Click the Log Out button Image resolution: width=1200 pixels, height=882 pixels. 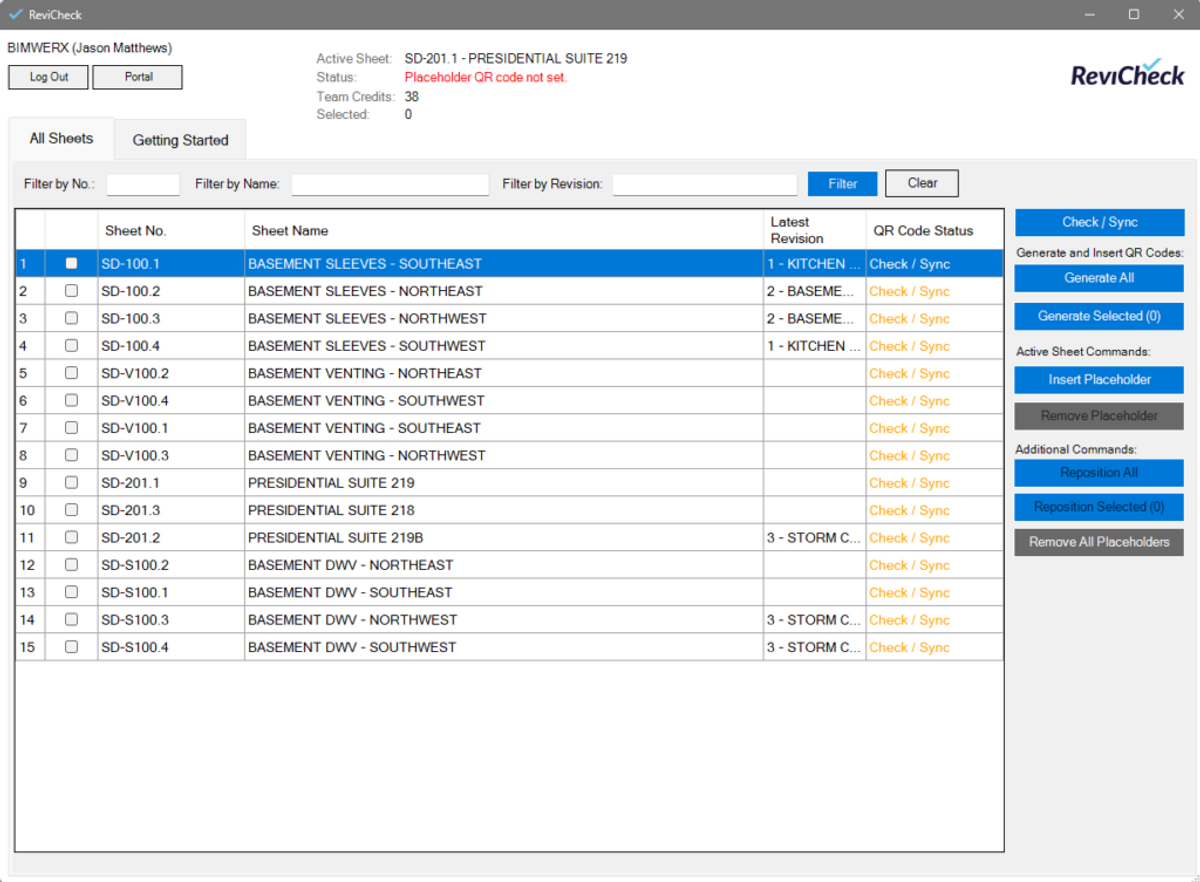47,77
